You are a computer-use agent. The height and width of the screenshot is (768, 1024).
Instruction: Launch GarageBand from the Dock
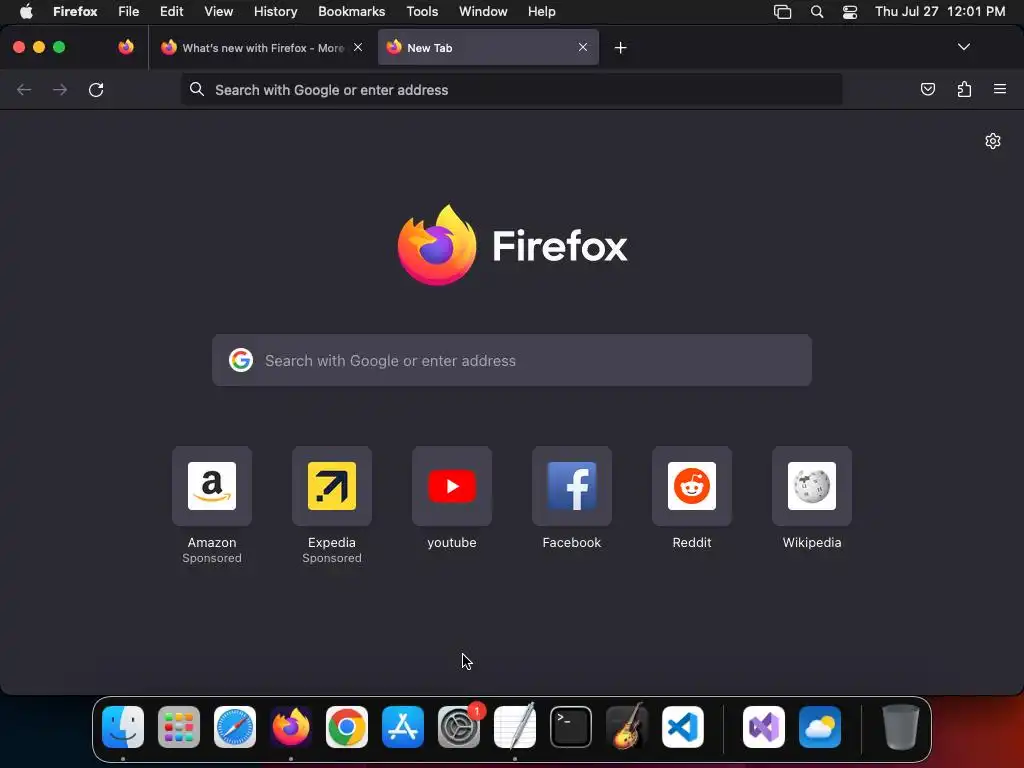pyautogui.click(x=627, y=726)
